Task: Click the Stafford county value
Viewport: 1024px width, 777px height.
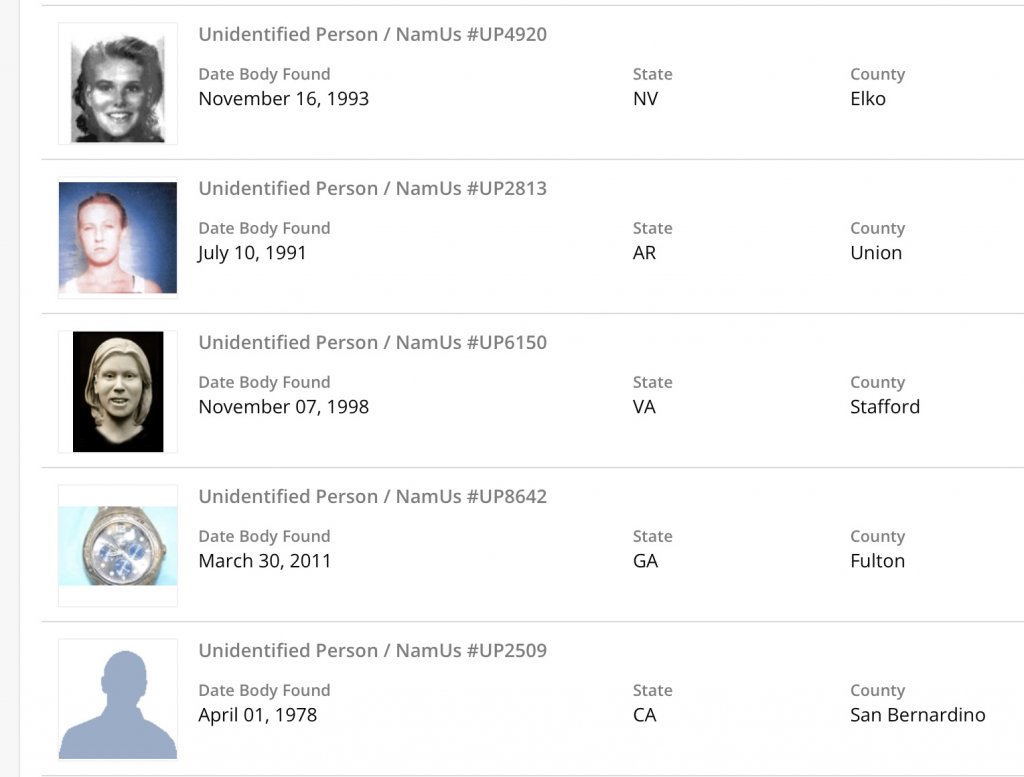Action: 884,407
